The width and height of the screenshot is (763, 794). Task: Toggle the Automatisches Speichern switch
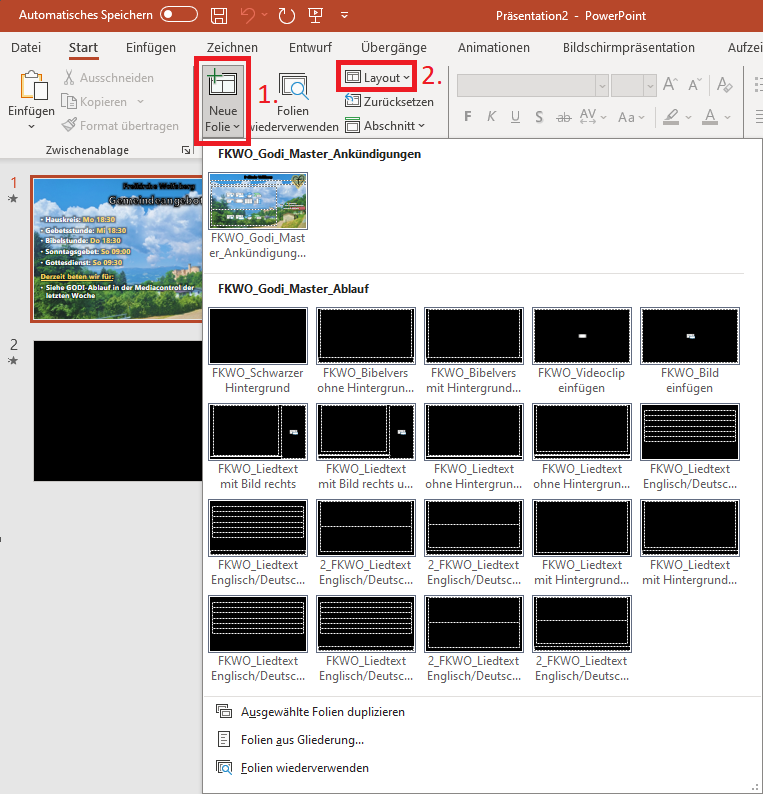pos(179,16)
